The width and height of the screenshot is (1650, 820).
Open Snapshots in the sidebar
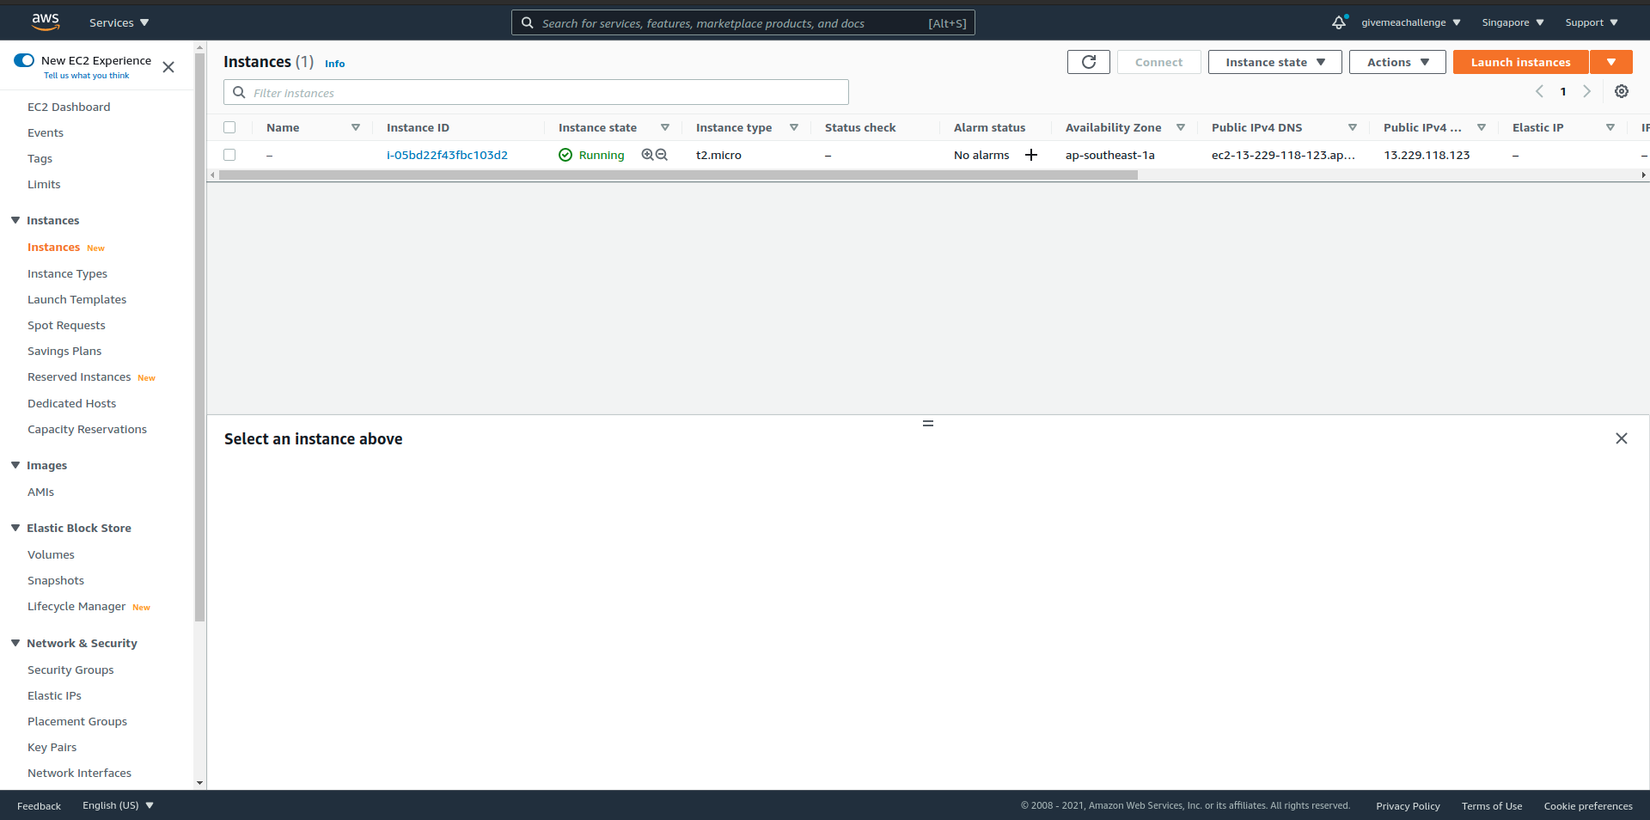pos(56,581)
